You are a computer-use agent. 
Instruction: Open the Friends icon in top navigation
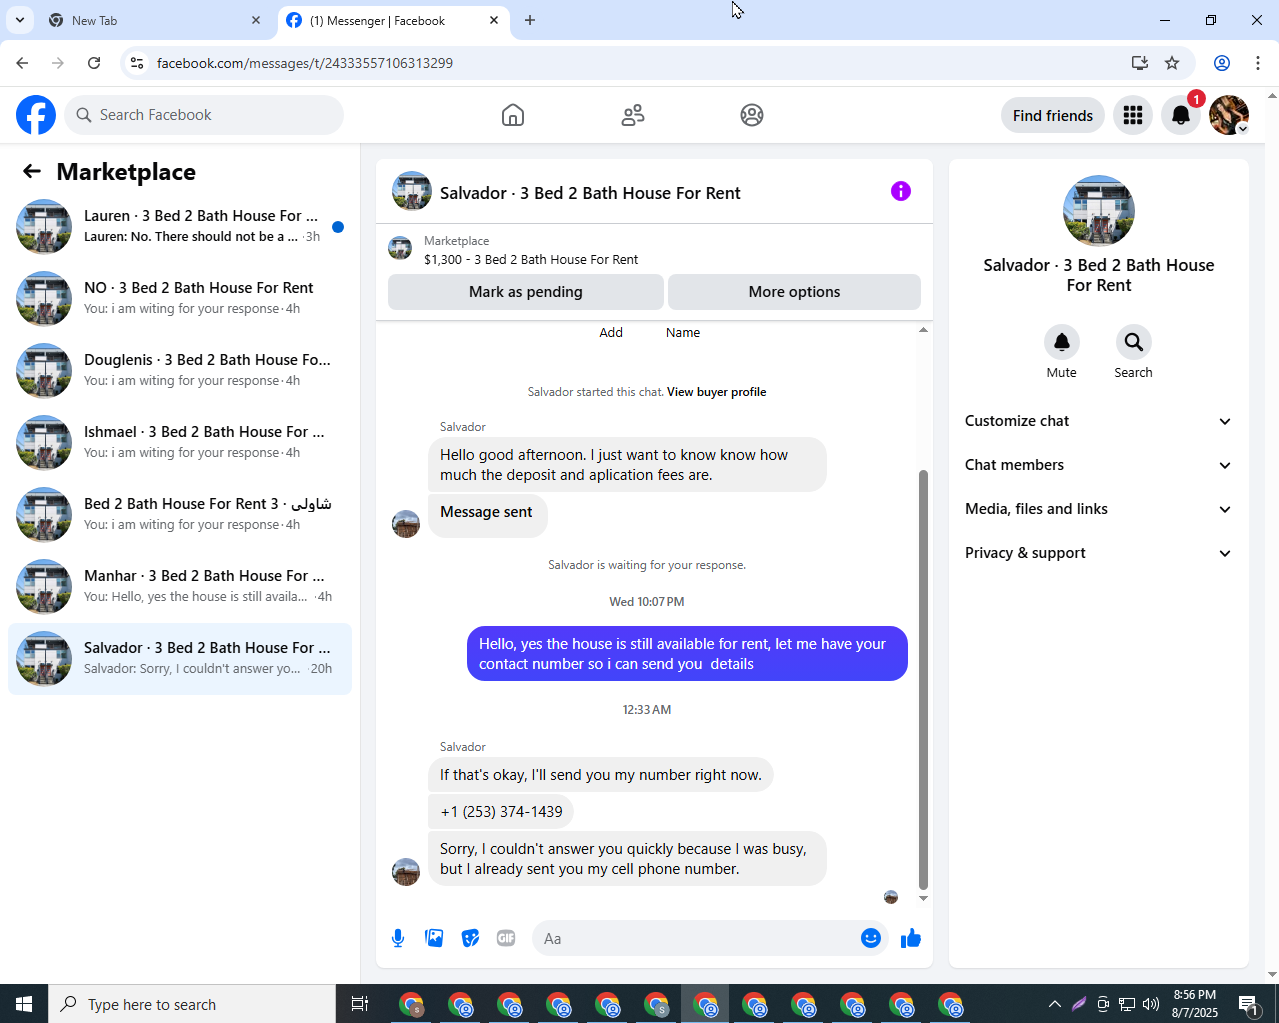click(633, 115)
